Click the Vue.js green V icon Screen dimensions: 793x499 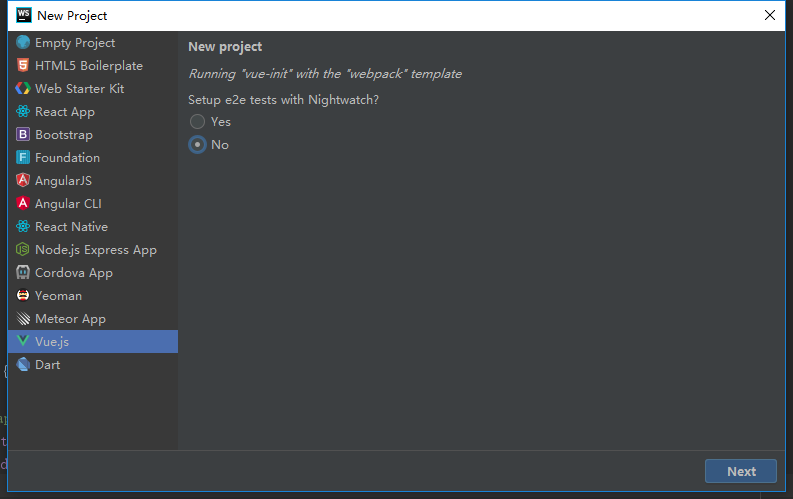(23, 341)
